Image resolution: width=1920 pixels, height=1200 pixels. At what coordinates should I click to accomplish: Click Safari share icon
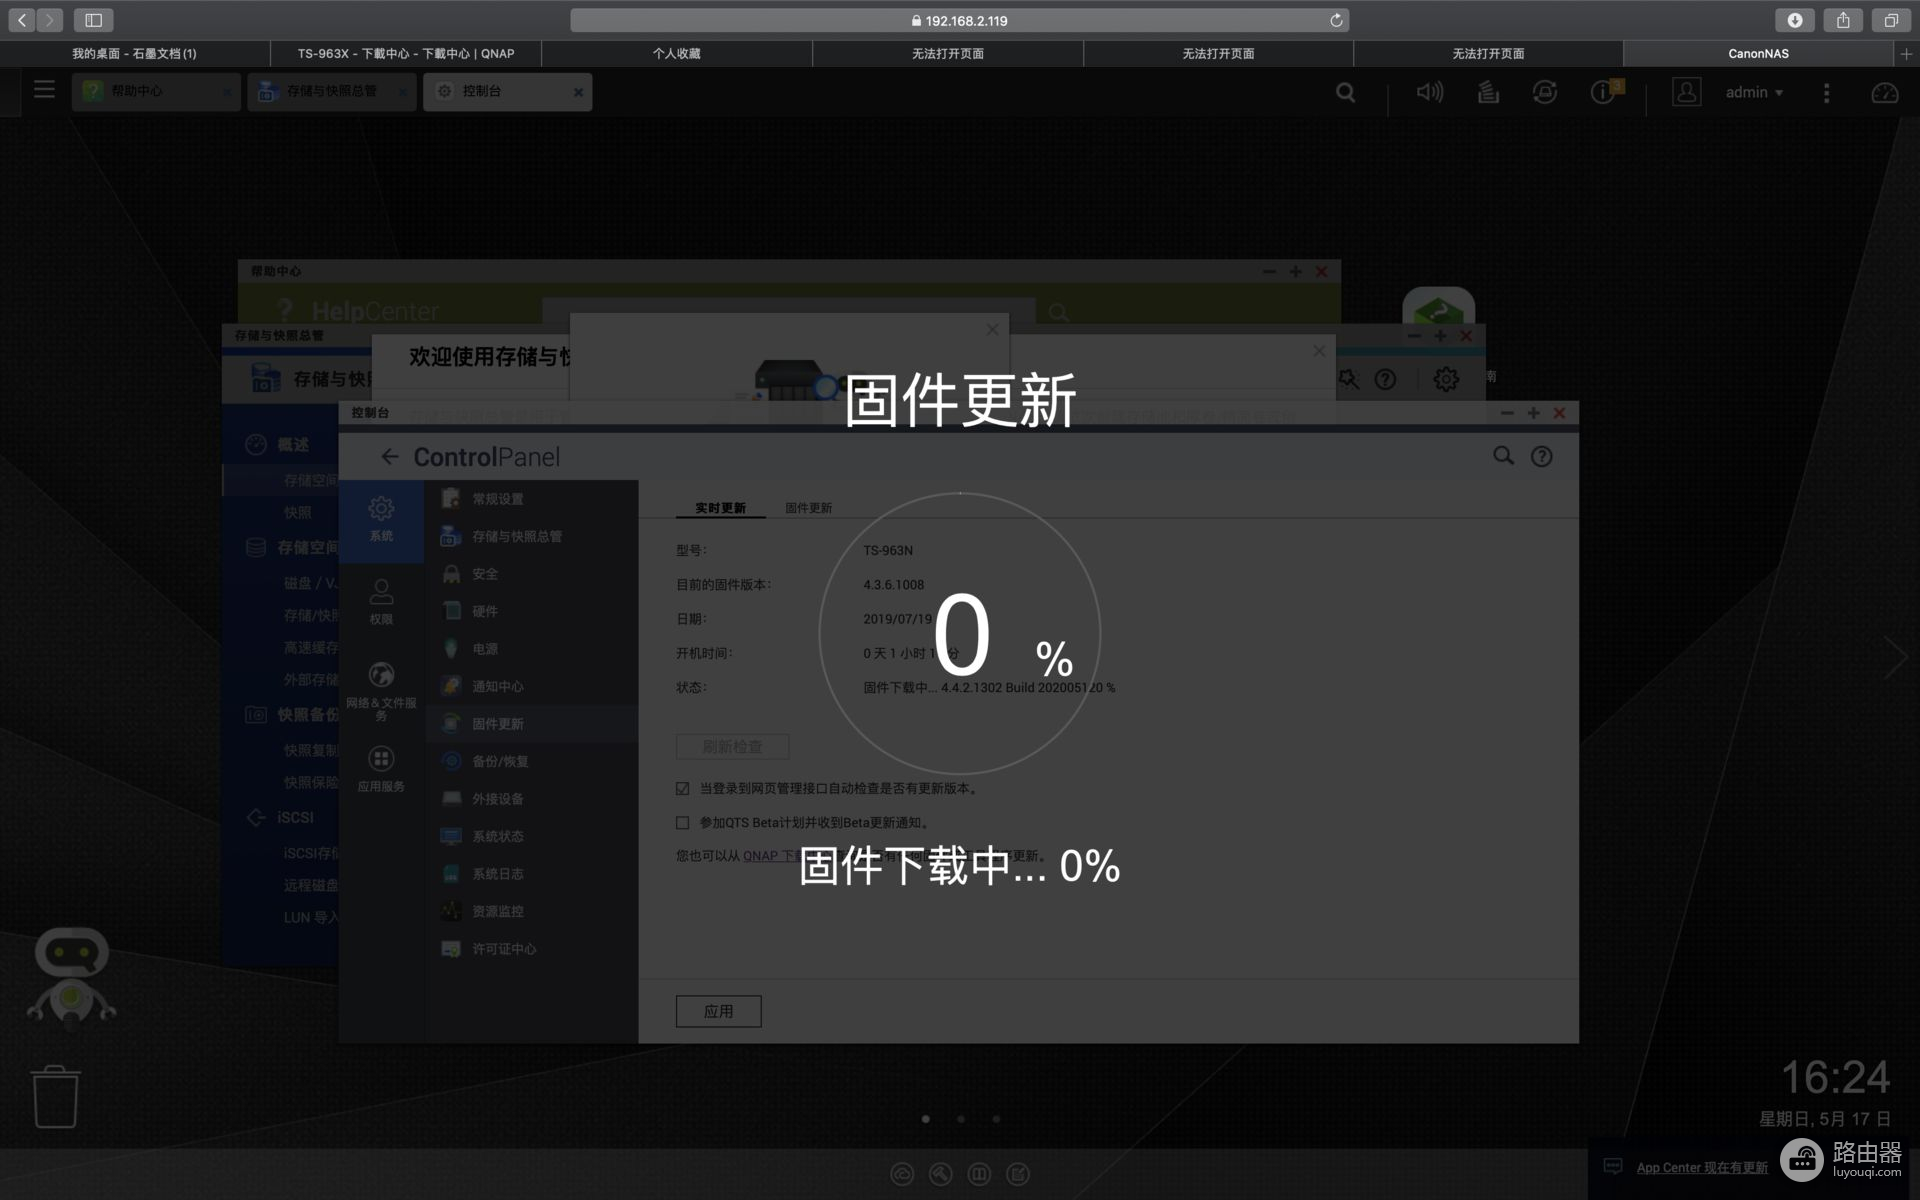pyautogui.click(x=1843, y=20)
